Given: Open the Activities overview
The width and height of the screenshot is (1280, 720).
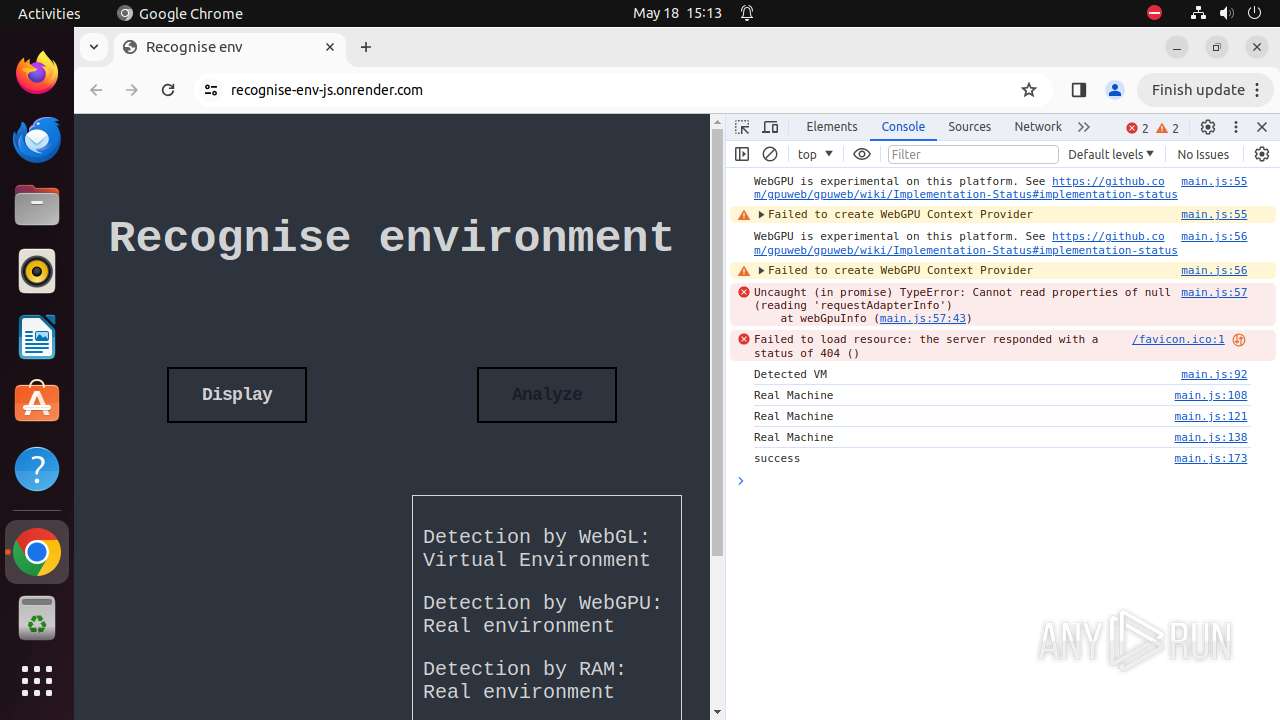Looking at the screenshot, I should pyautogui.click(x=49, y=13).
